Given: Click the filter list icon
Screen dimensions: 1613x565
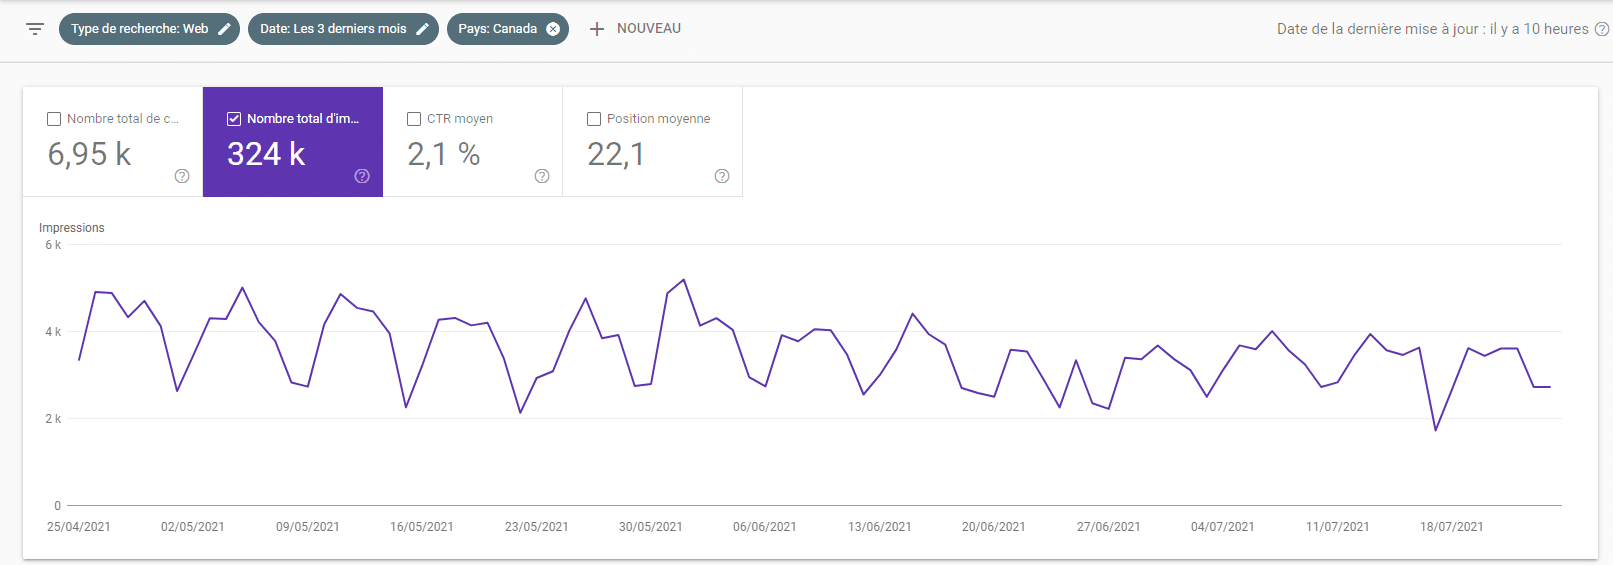Looking at the screenshot, I should coord(35,29).
